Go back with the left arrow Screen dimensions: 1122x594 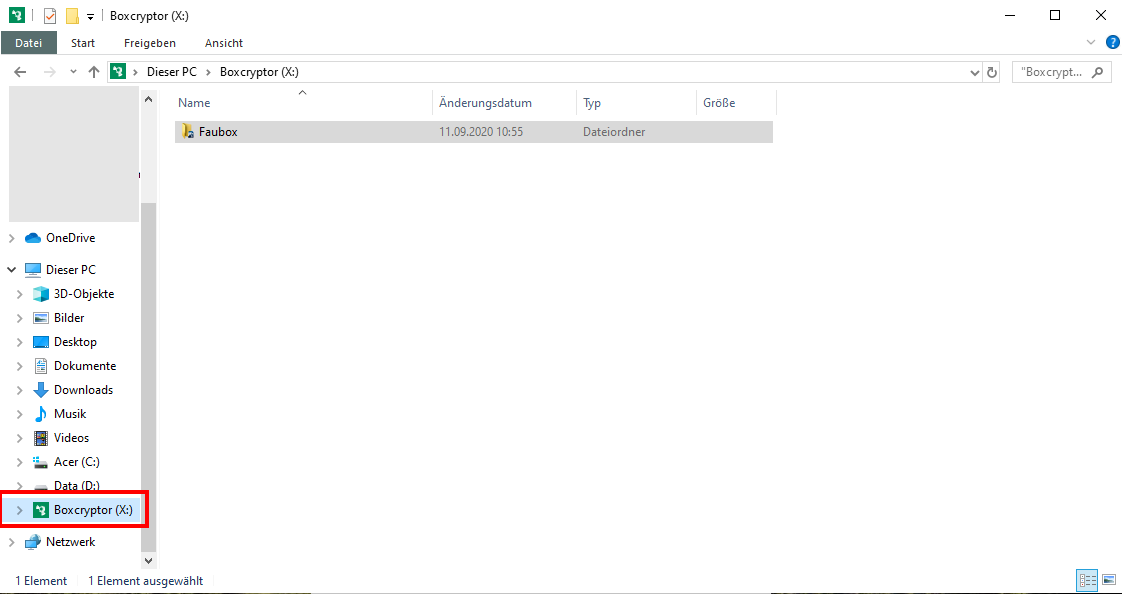[x=20, y=72]
